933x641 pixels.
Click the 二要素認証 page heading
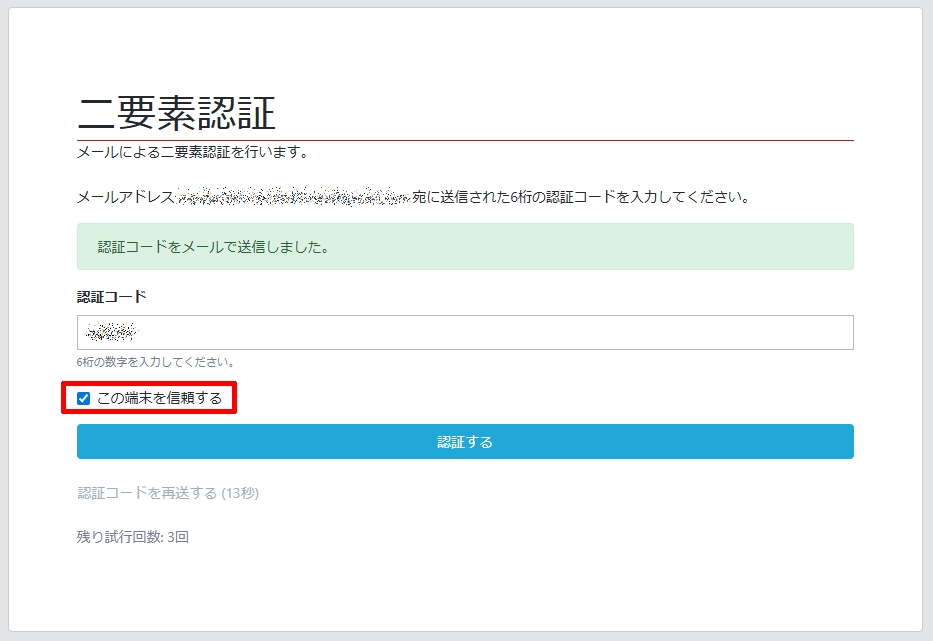tap(176, 115)
